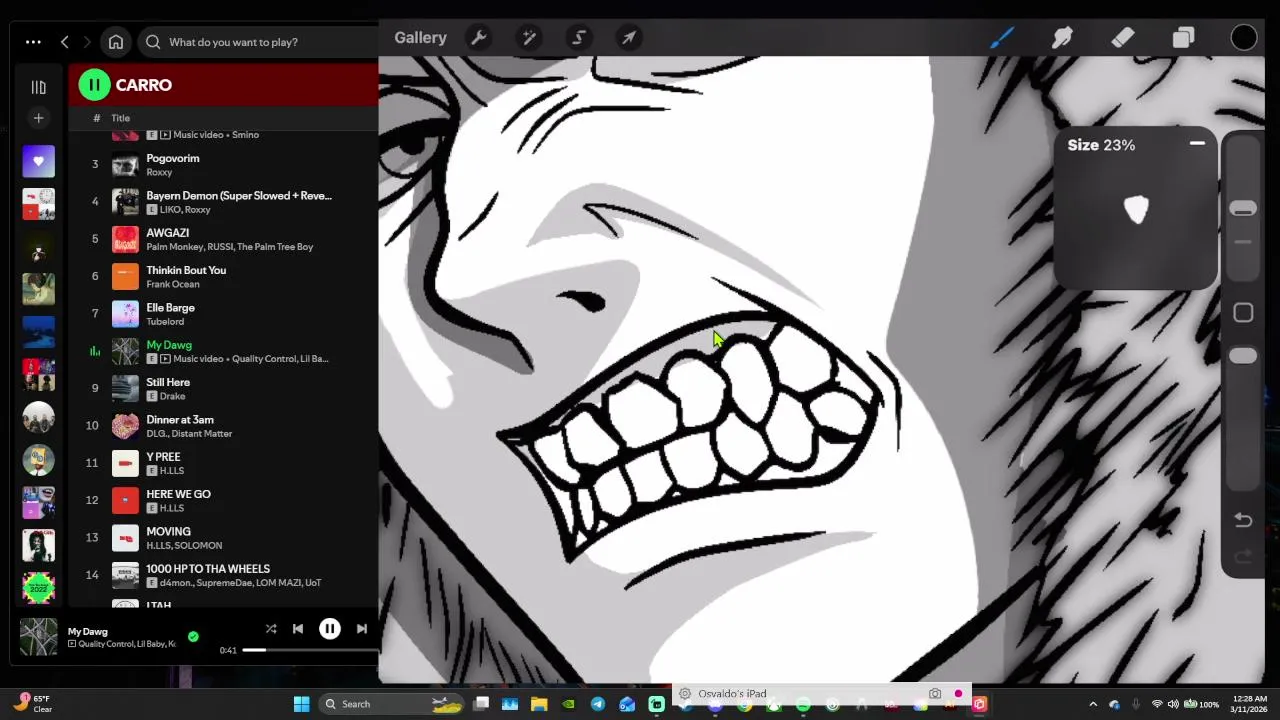Viewport: 1280px width, 720px height.
Task: Open Procreate Gallery
Action: tap(420, 38)
